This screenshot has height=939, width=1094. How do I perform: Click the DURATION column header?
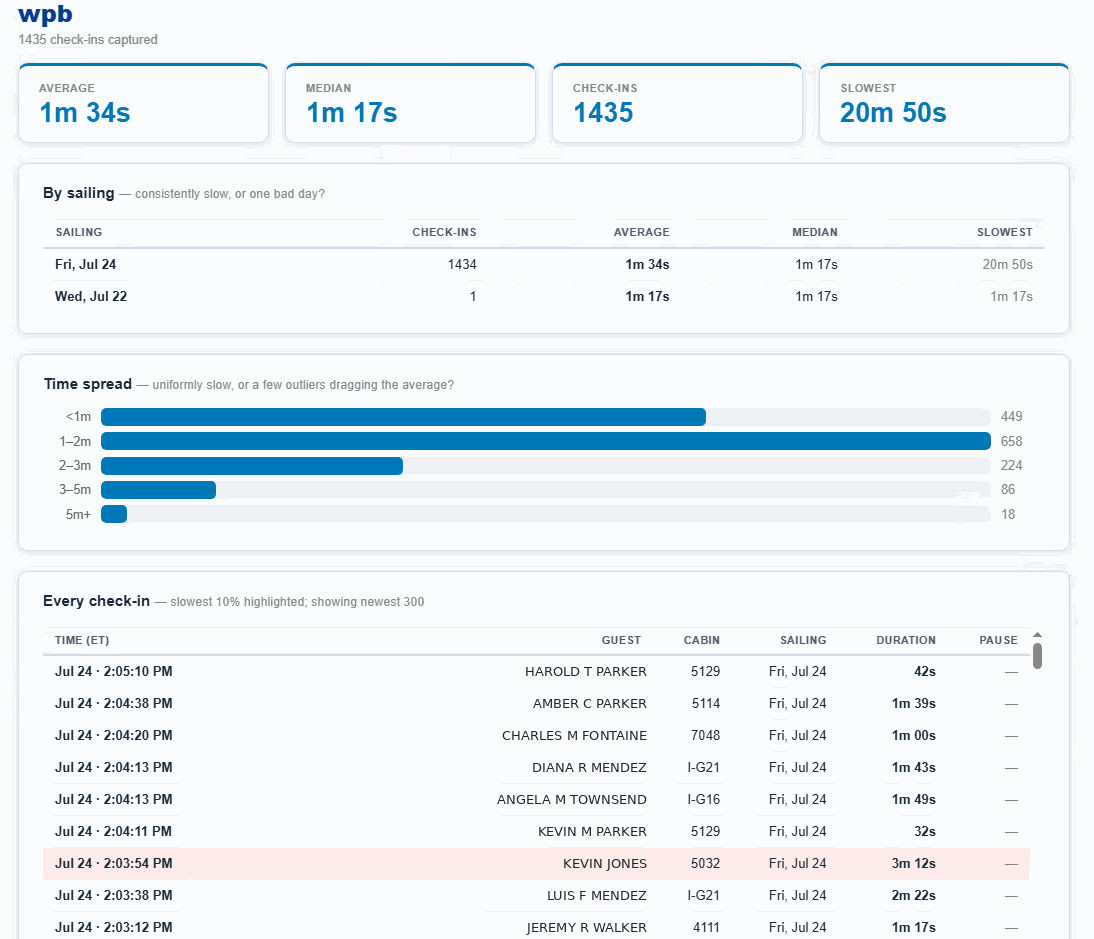tap(906, 640)
